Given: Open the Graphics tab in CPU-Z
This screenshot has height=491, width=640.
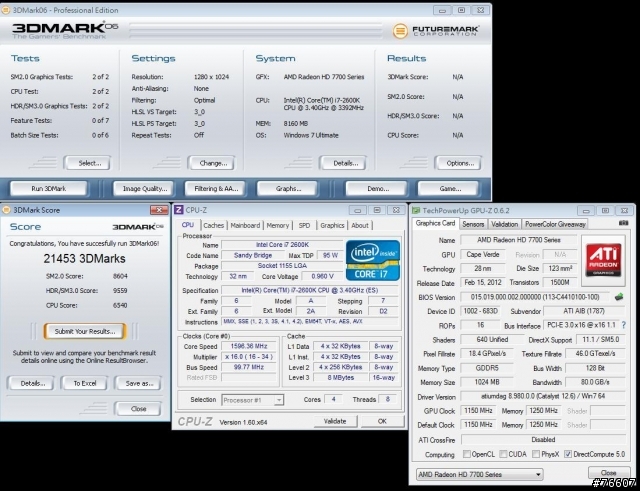Looking at the screenshot, I should click(x=332, y=225).
